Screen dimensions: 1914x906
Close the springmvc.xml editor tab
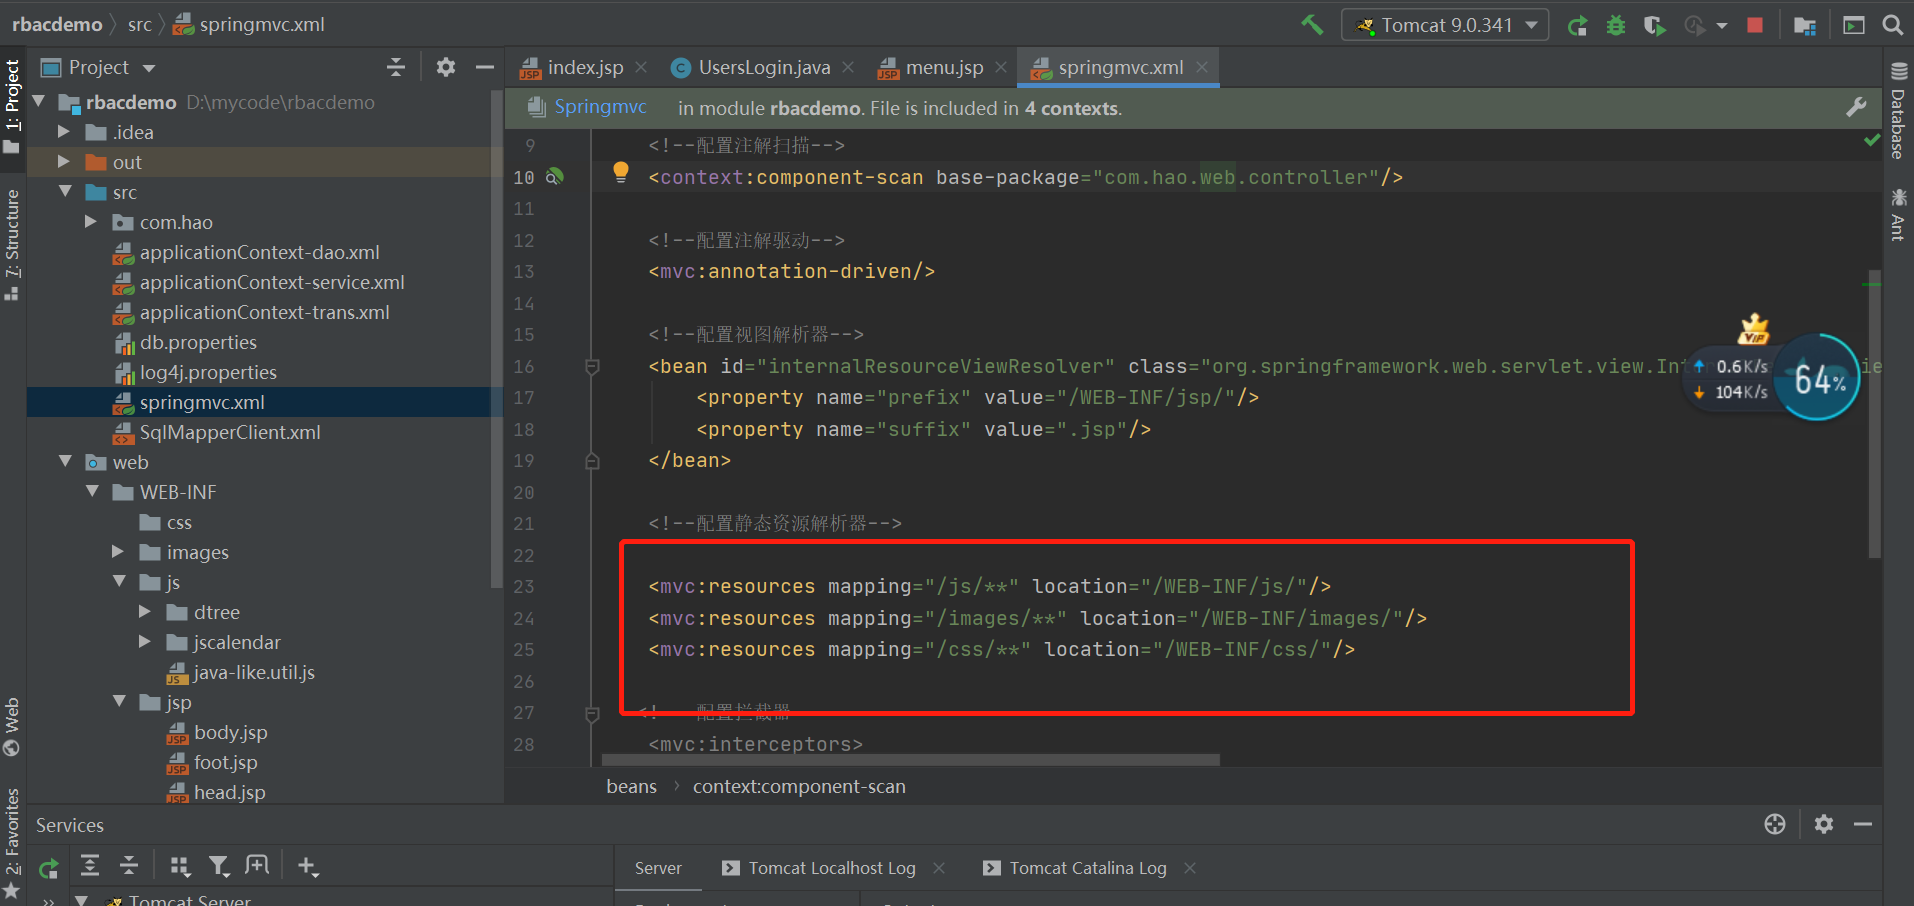tap(1202, 67)
